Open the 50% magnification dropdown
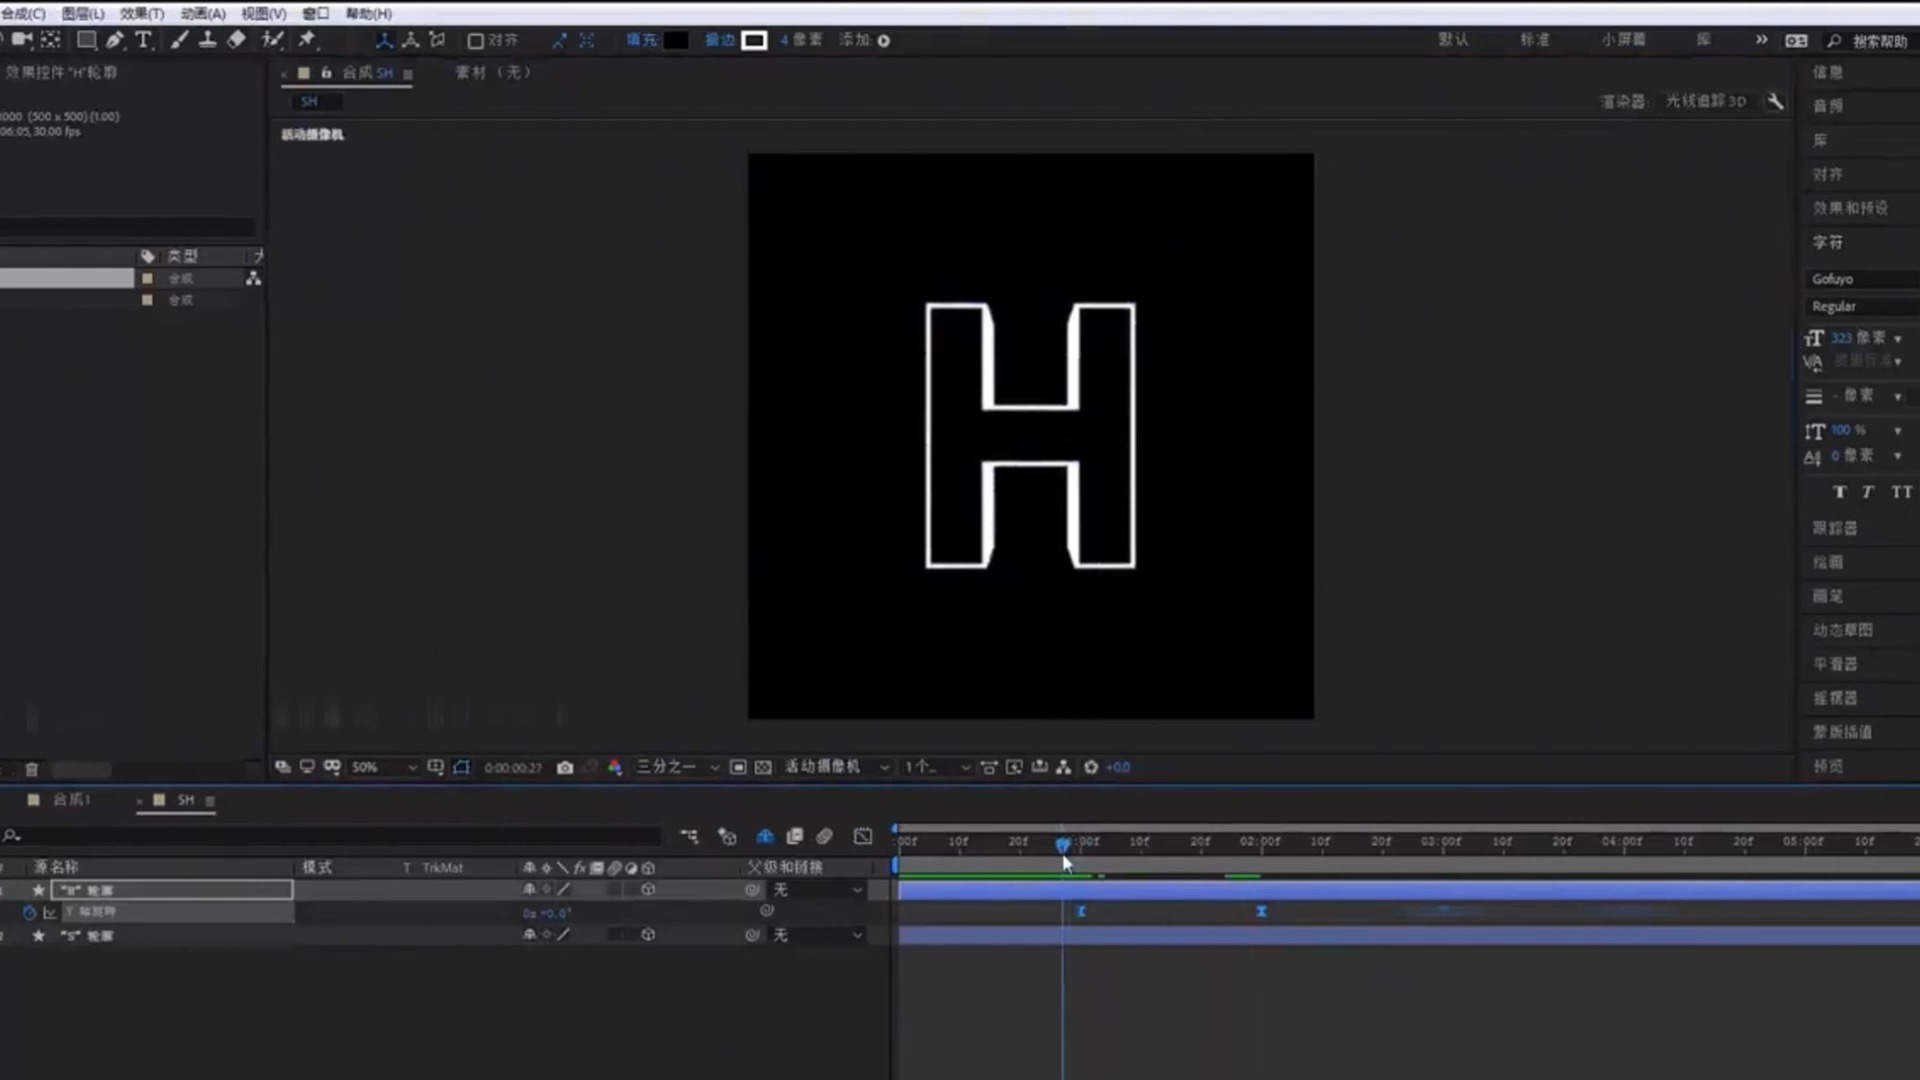This screenshot has height=1080, width=1920. (x=384, y=767)
